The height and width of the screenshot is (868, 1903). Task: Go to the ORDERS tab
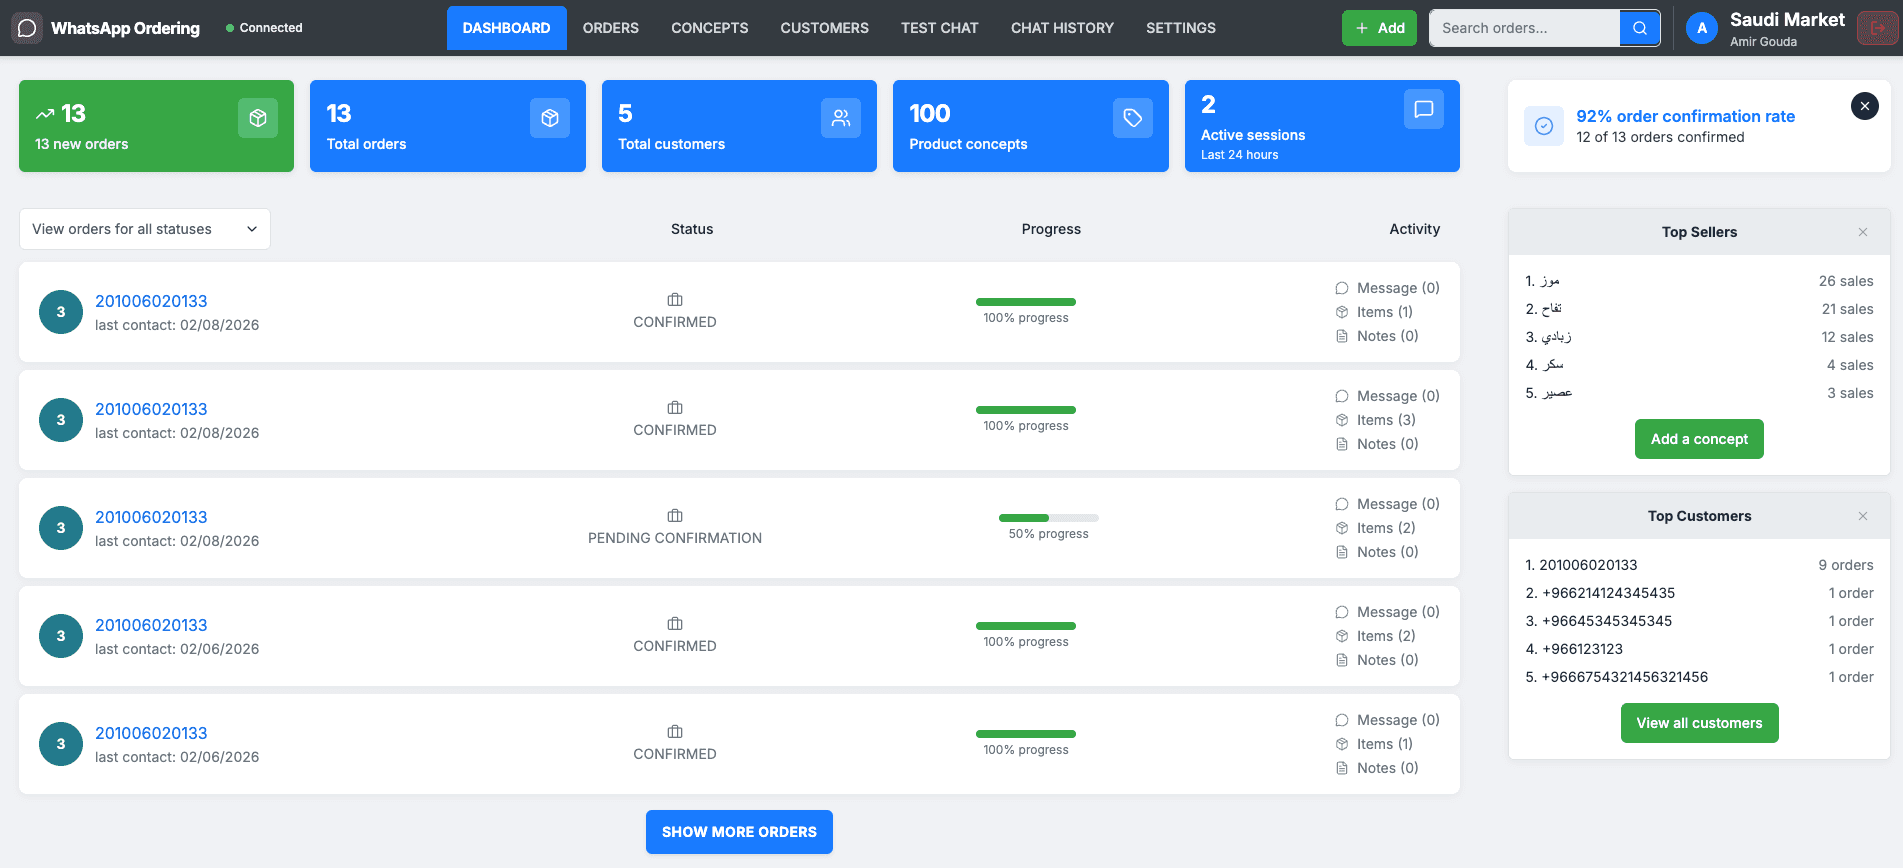(611, 28)
